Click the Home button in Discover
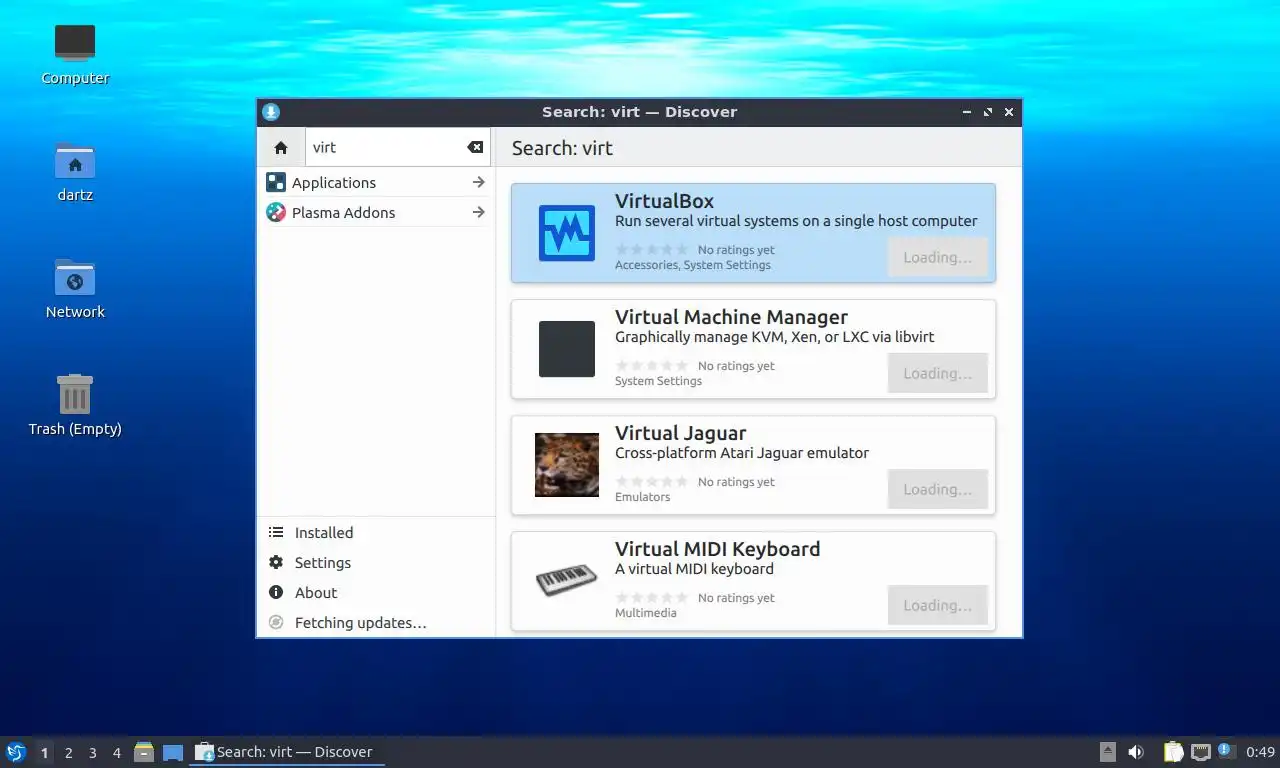This screenshot has width=1280, height=768. tap(280, 147)
